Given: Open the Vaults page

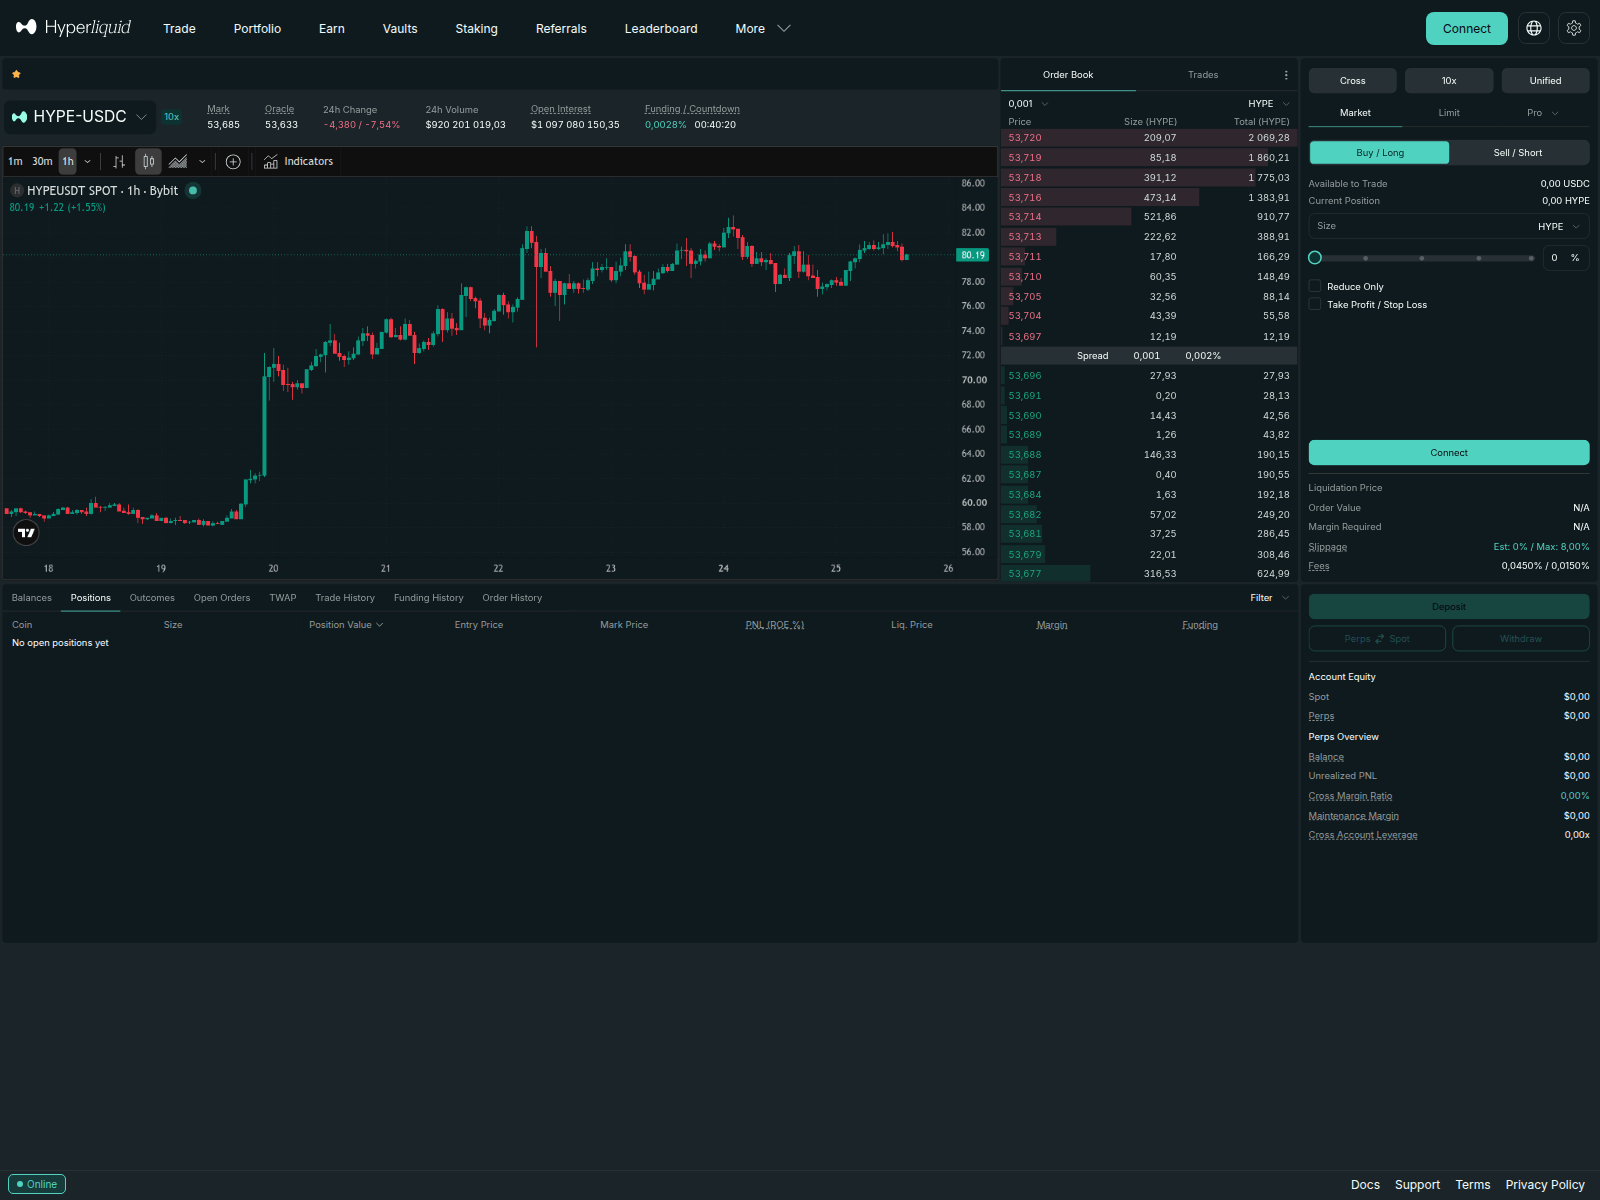Looking at the screenshot, I should [400, 29].
